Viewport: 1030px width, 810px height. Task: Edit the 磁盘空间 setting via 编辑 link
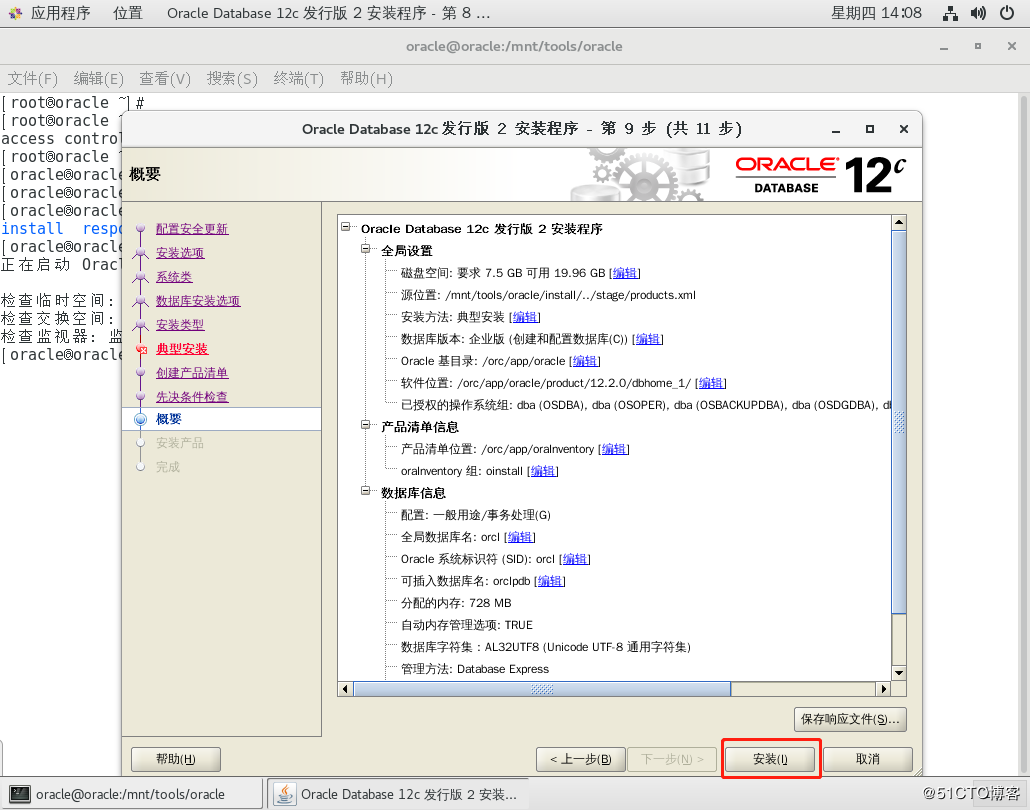[625, 273]
